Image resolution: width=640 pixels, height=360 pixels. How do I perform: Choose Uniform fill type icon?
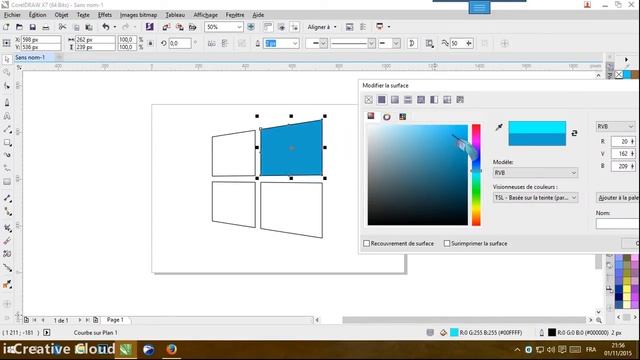coord(382,100)
